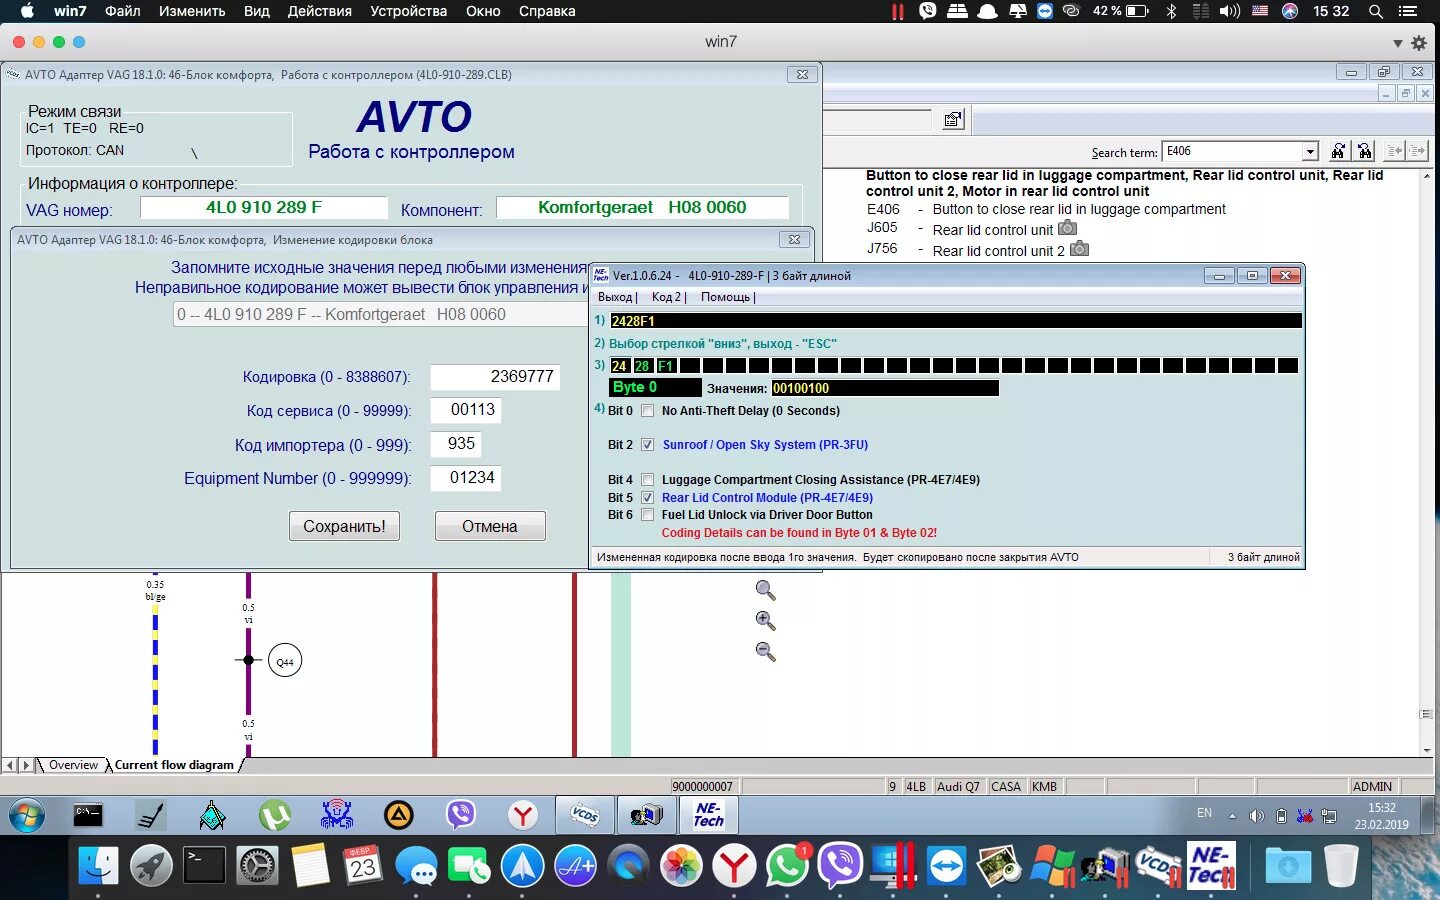Open Viber from the Windows taskbar

(x=460, y=816)
